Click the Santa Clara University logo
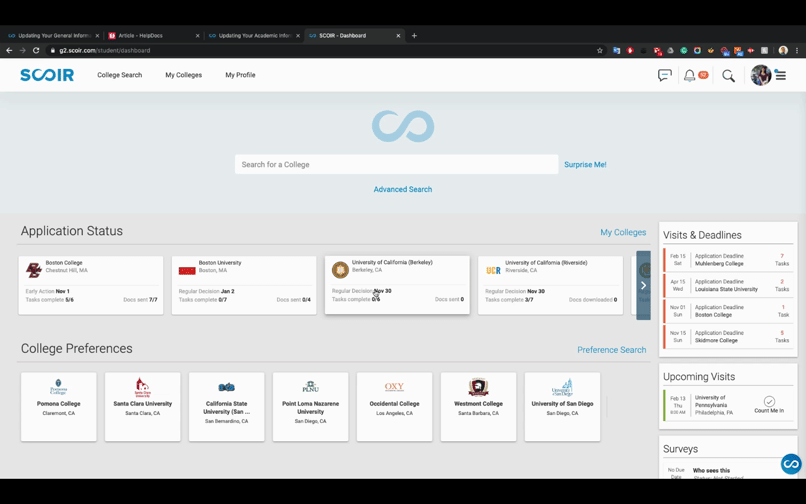 [x=142, y=387]
